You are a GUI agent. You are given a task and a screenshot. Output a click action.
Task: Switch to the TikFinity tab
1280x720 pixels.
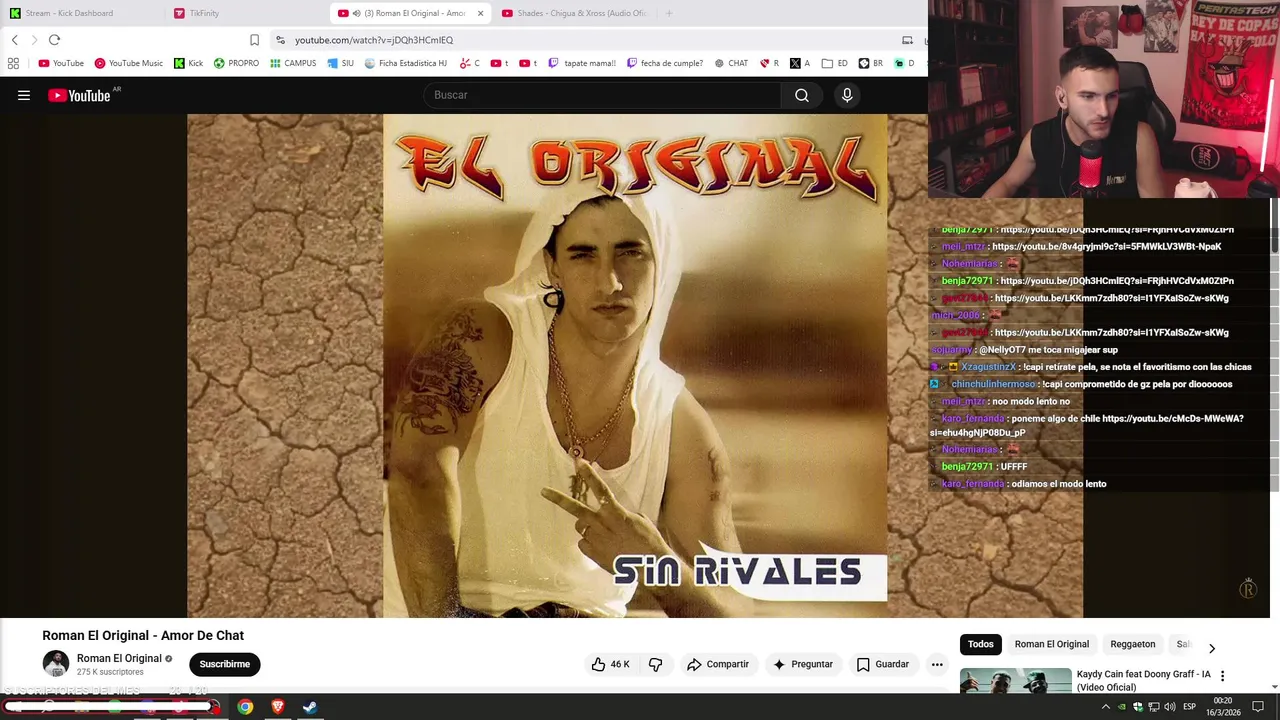pos(245,13)
